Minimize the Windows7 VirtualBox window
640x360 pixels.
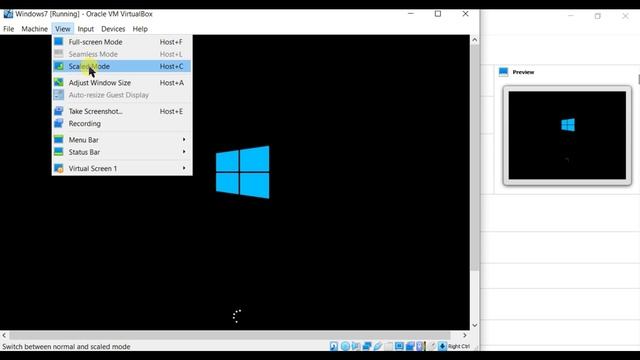coord(411,14)
